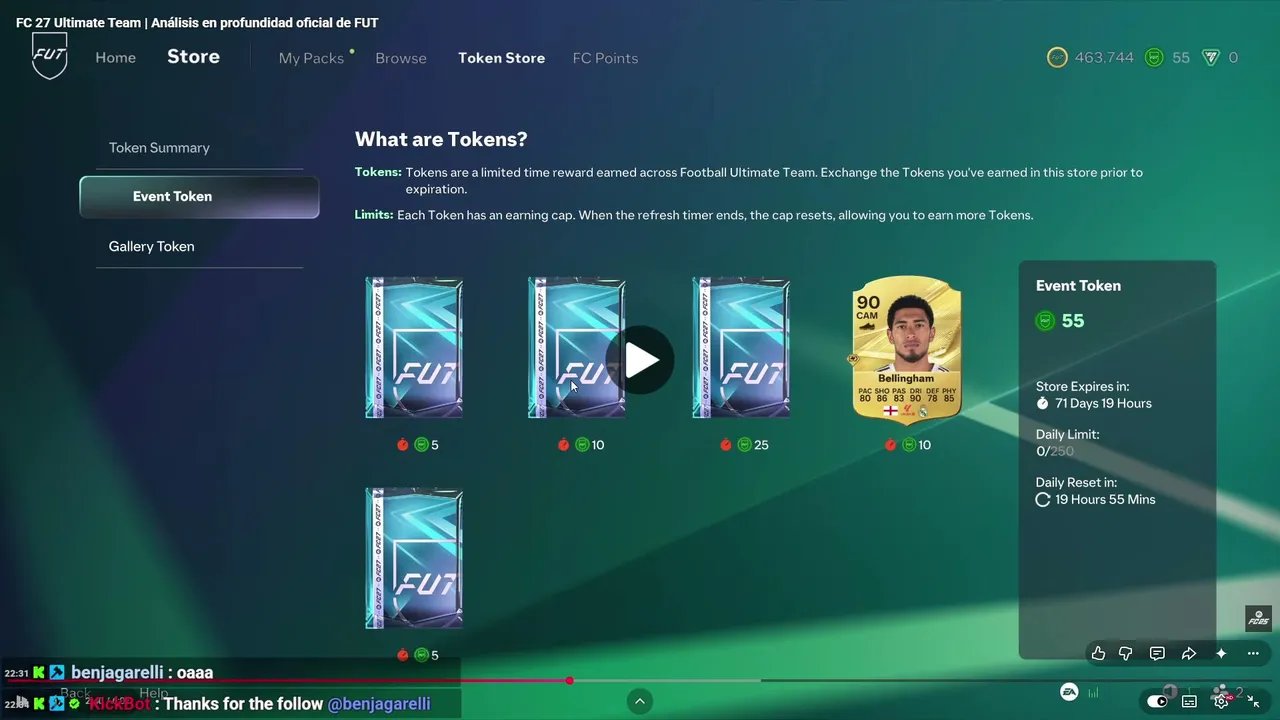Image resolution: width=1280 pixels, height=720 pixels.
Task: Click the gold FUT coins icon
Action: click(x=1057, y=58)
